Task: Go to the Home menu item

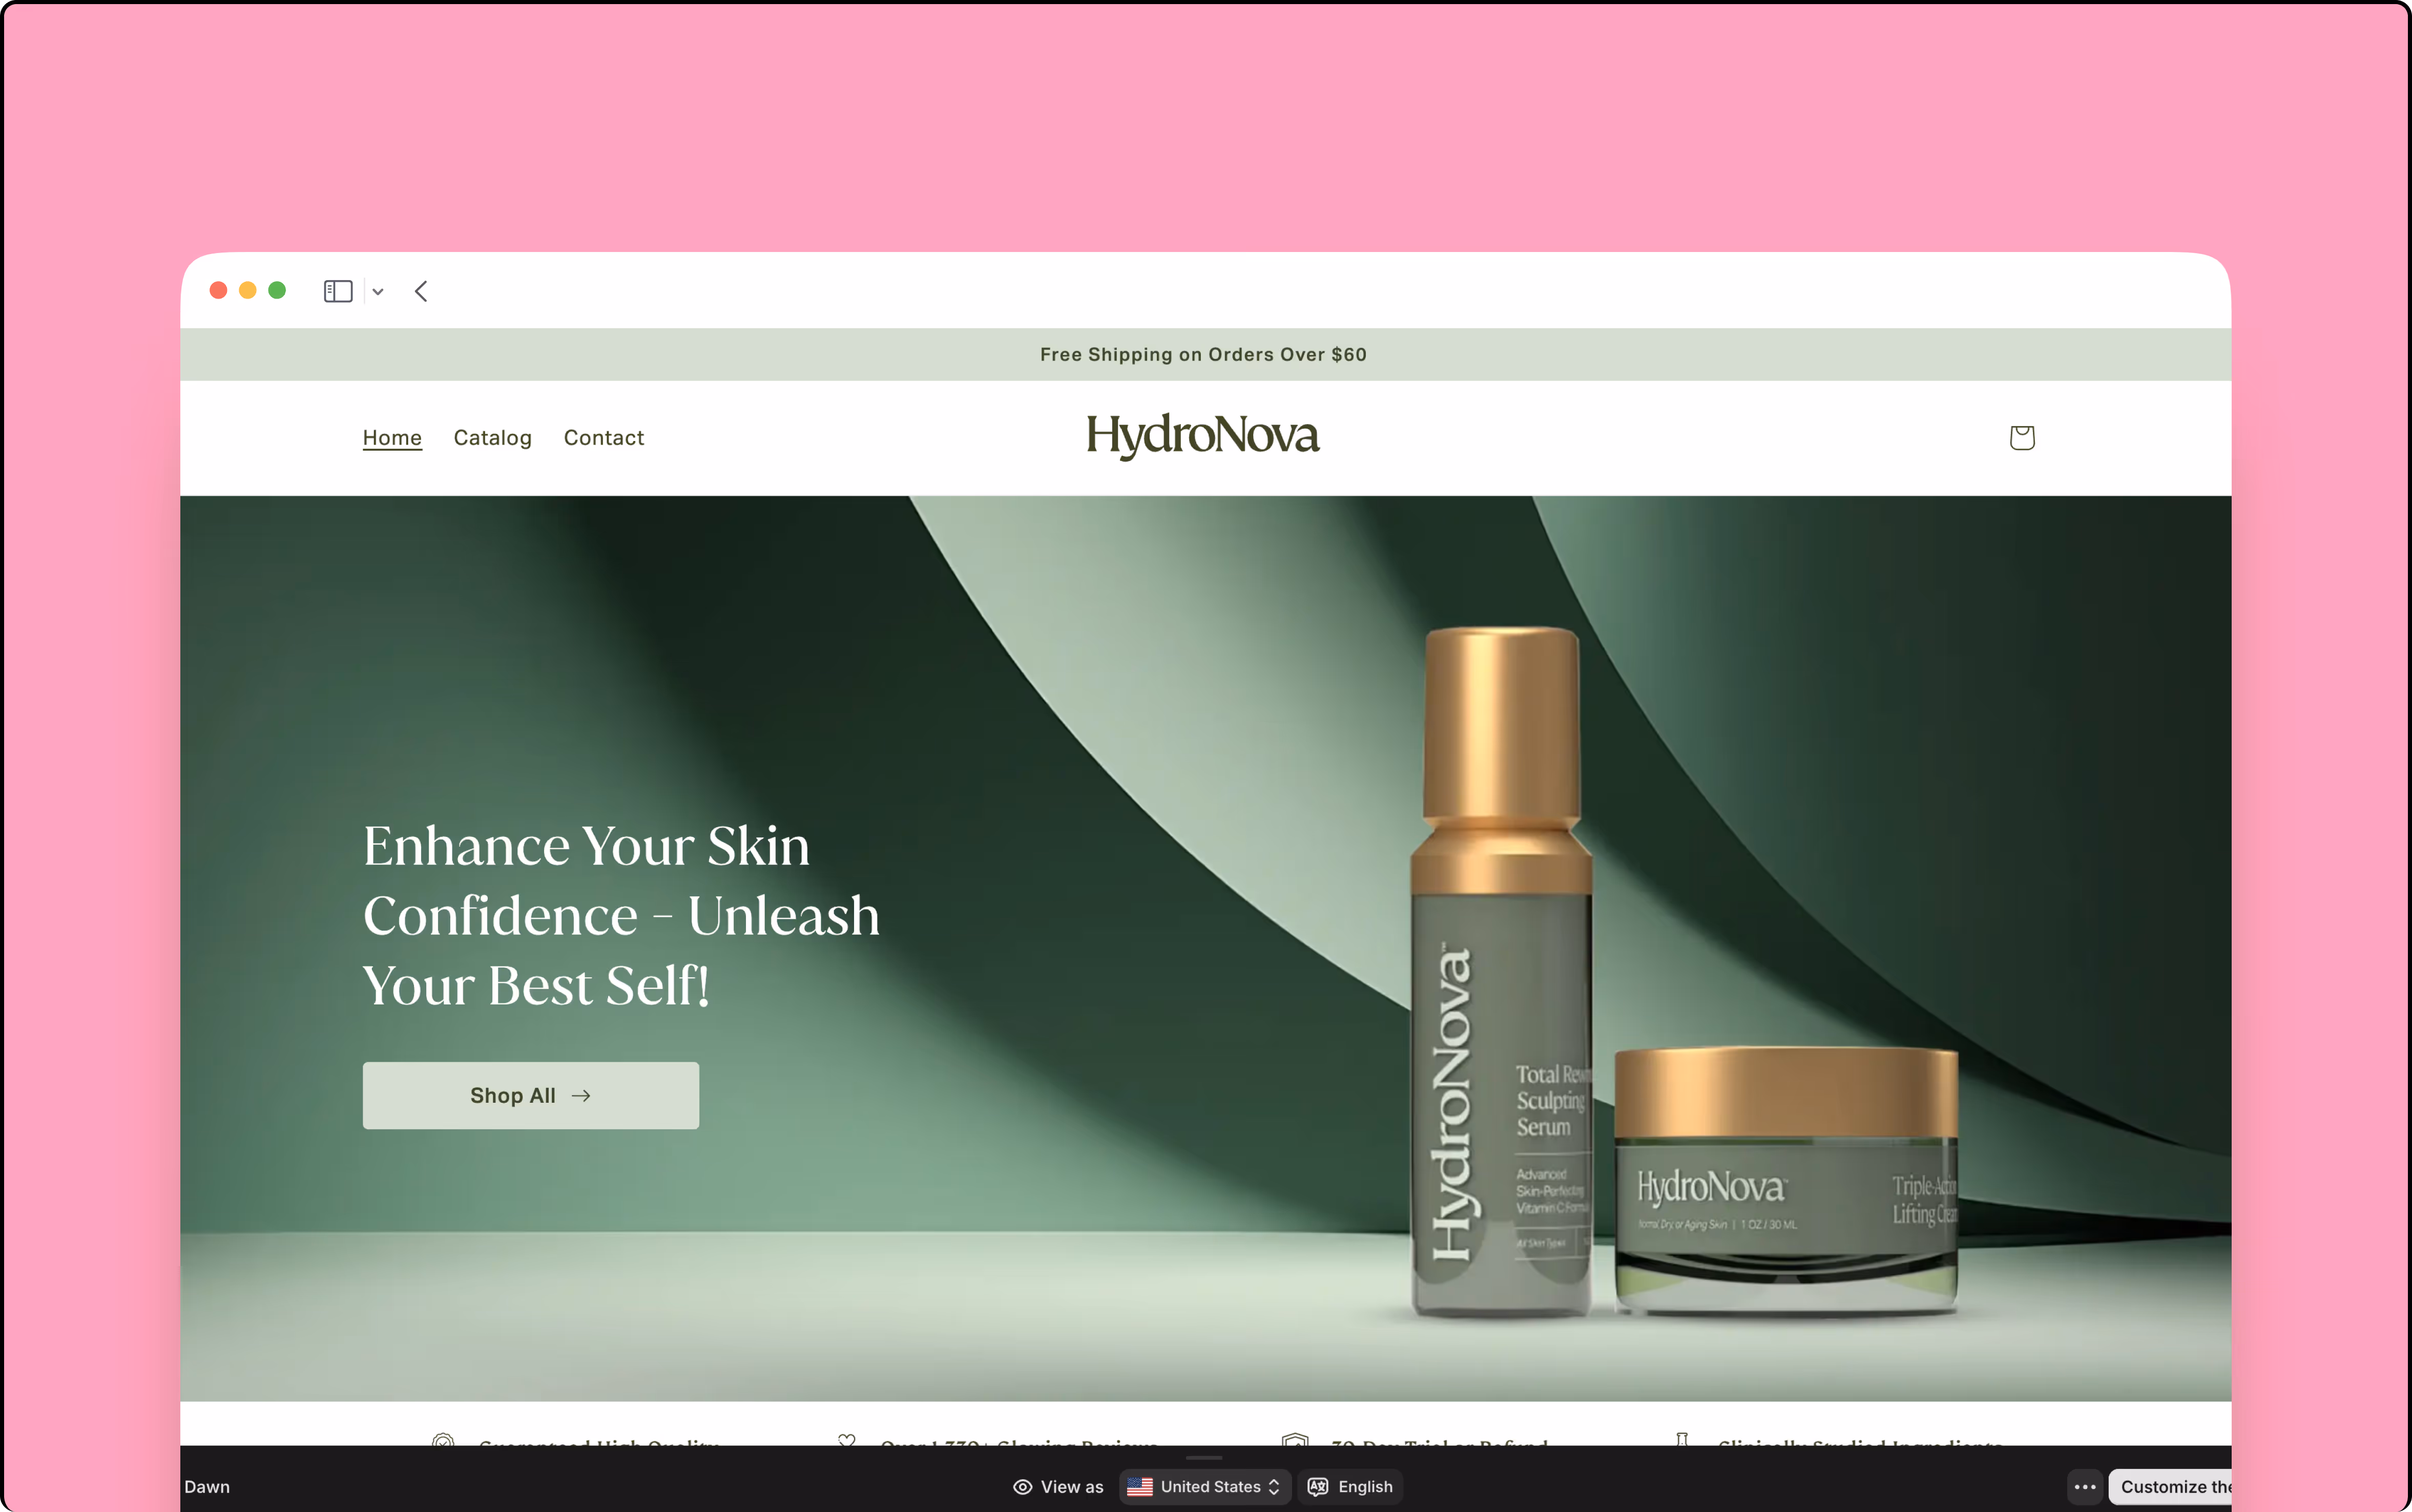Action: [392, 438]
